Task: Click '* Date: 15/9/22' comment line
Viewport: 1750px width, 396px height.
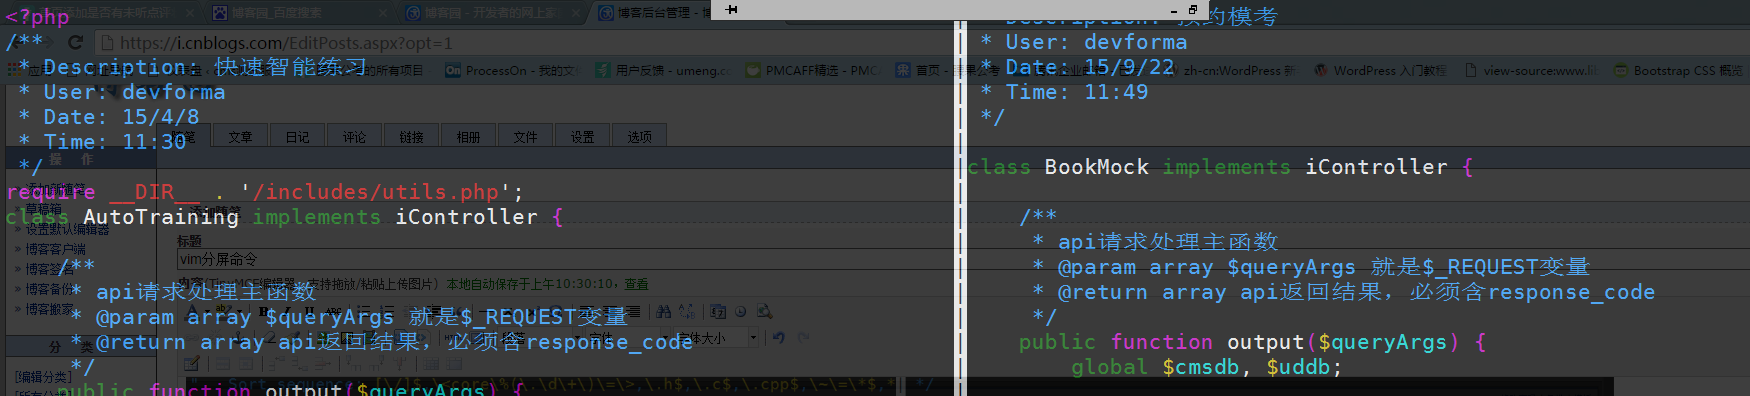Action: tap(1076, 67)
